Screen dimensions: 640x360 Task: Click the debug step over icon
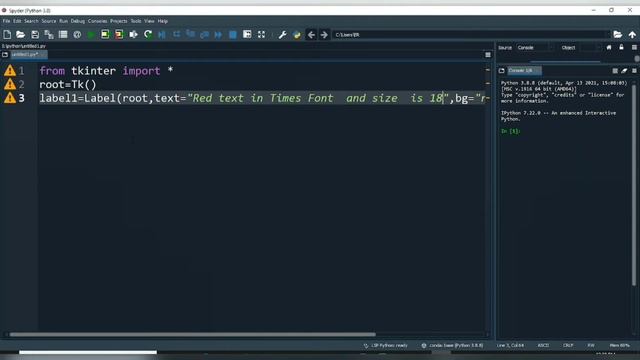176,35
